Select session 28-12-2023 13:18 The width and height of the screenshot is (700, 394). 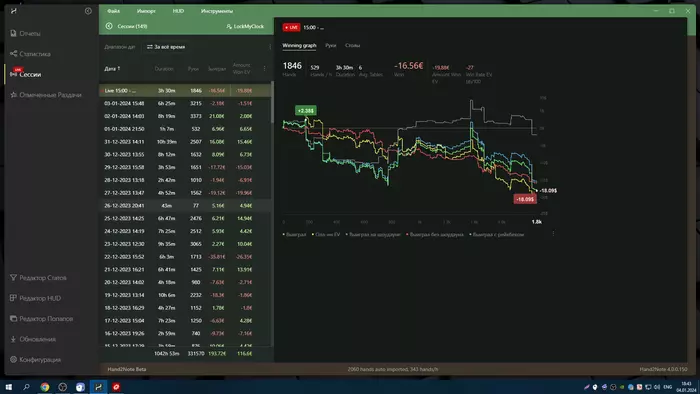[x=185, y=180]
